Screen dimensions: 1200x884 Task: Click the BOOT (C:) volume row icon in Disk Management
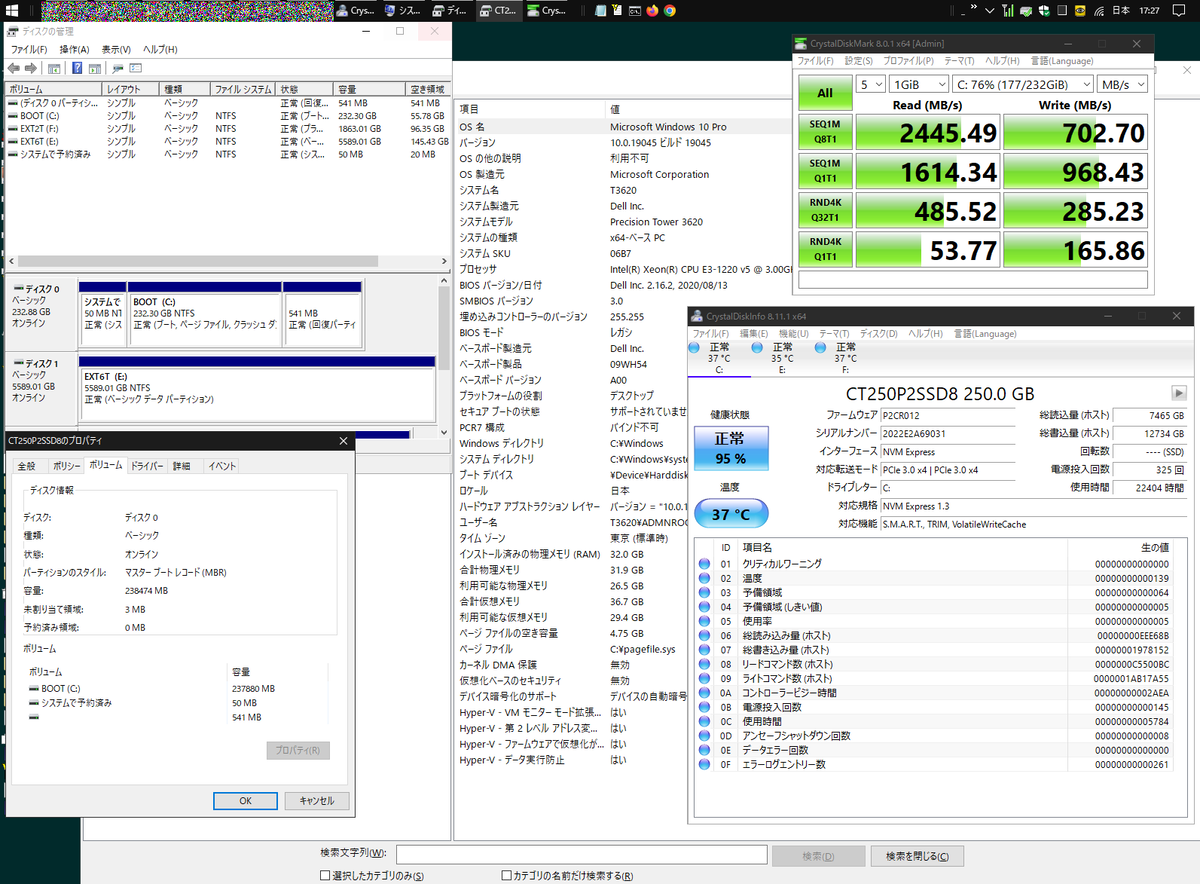point(12,115)
